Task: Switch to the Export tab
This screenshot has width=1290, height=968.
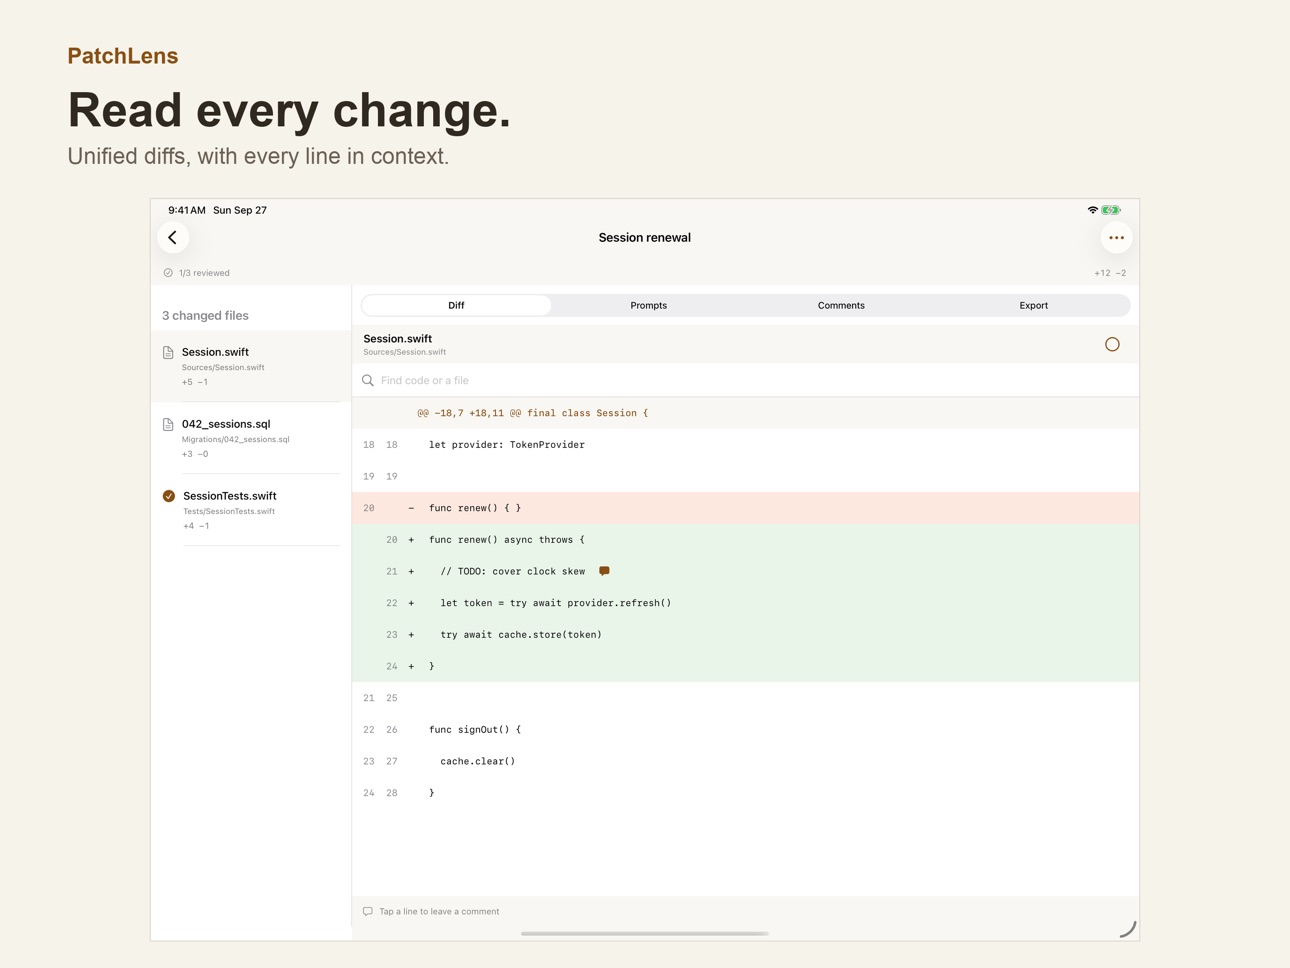Action: pyautogui.click(x=1034, y=305)
